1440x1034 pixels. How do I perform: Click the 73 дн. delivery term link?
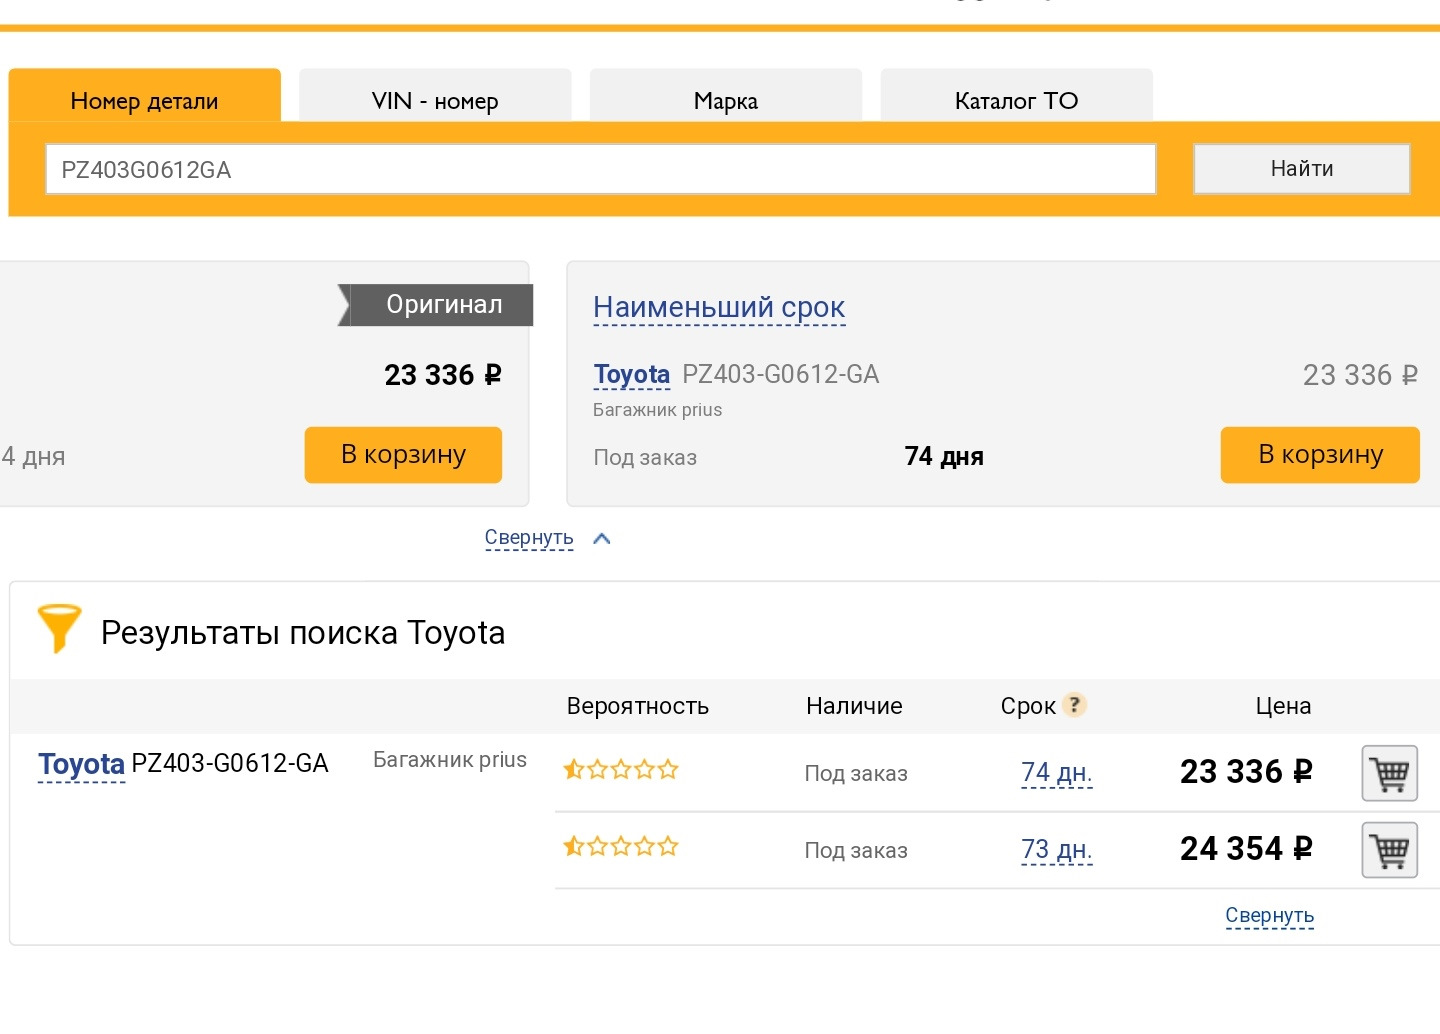[x=1057, y=850]
